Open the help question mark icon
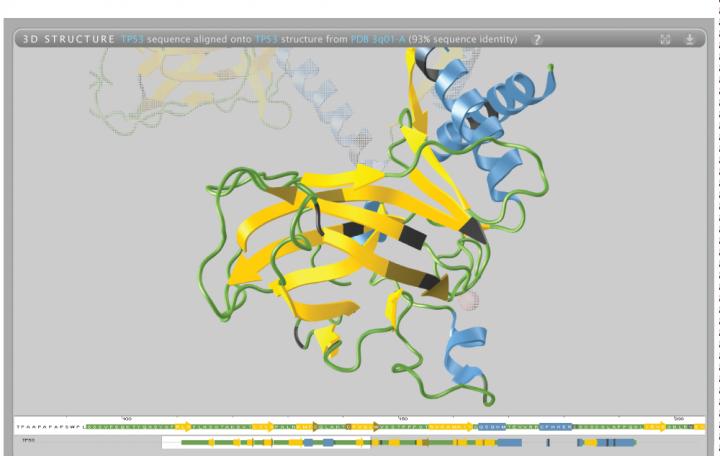This screenshot has height=456, width=720. tap(536, 39)
